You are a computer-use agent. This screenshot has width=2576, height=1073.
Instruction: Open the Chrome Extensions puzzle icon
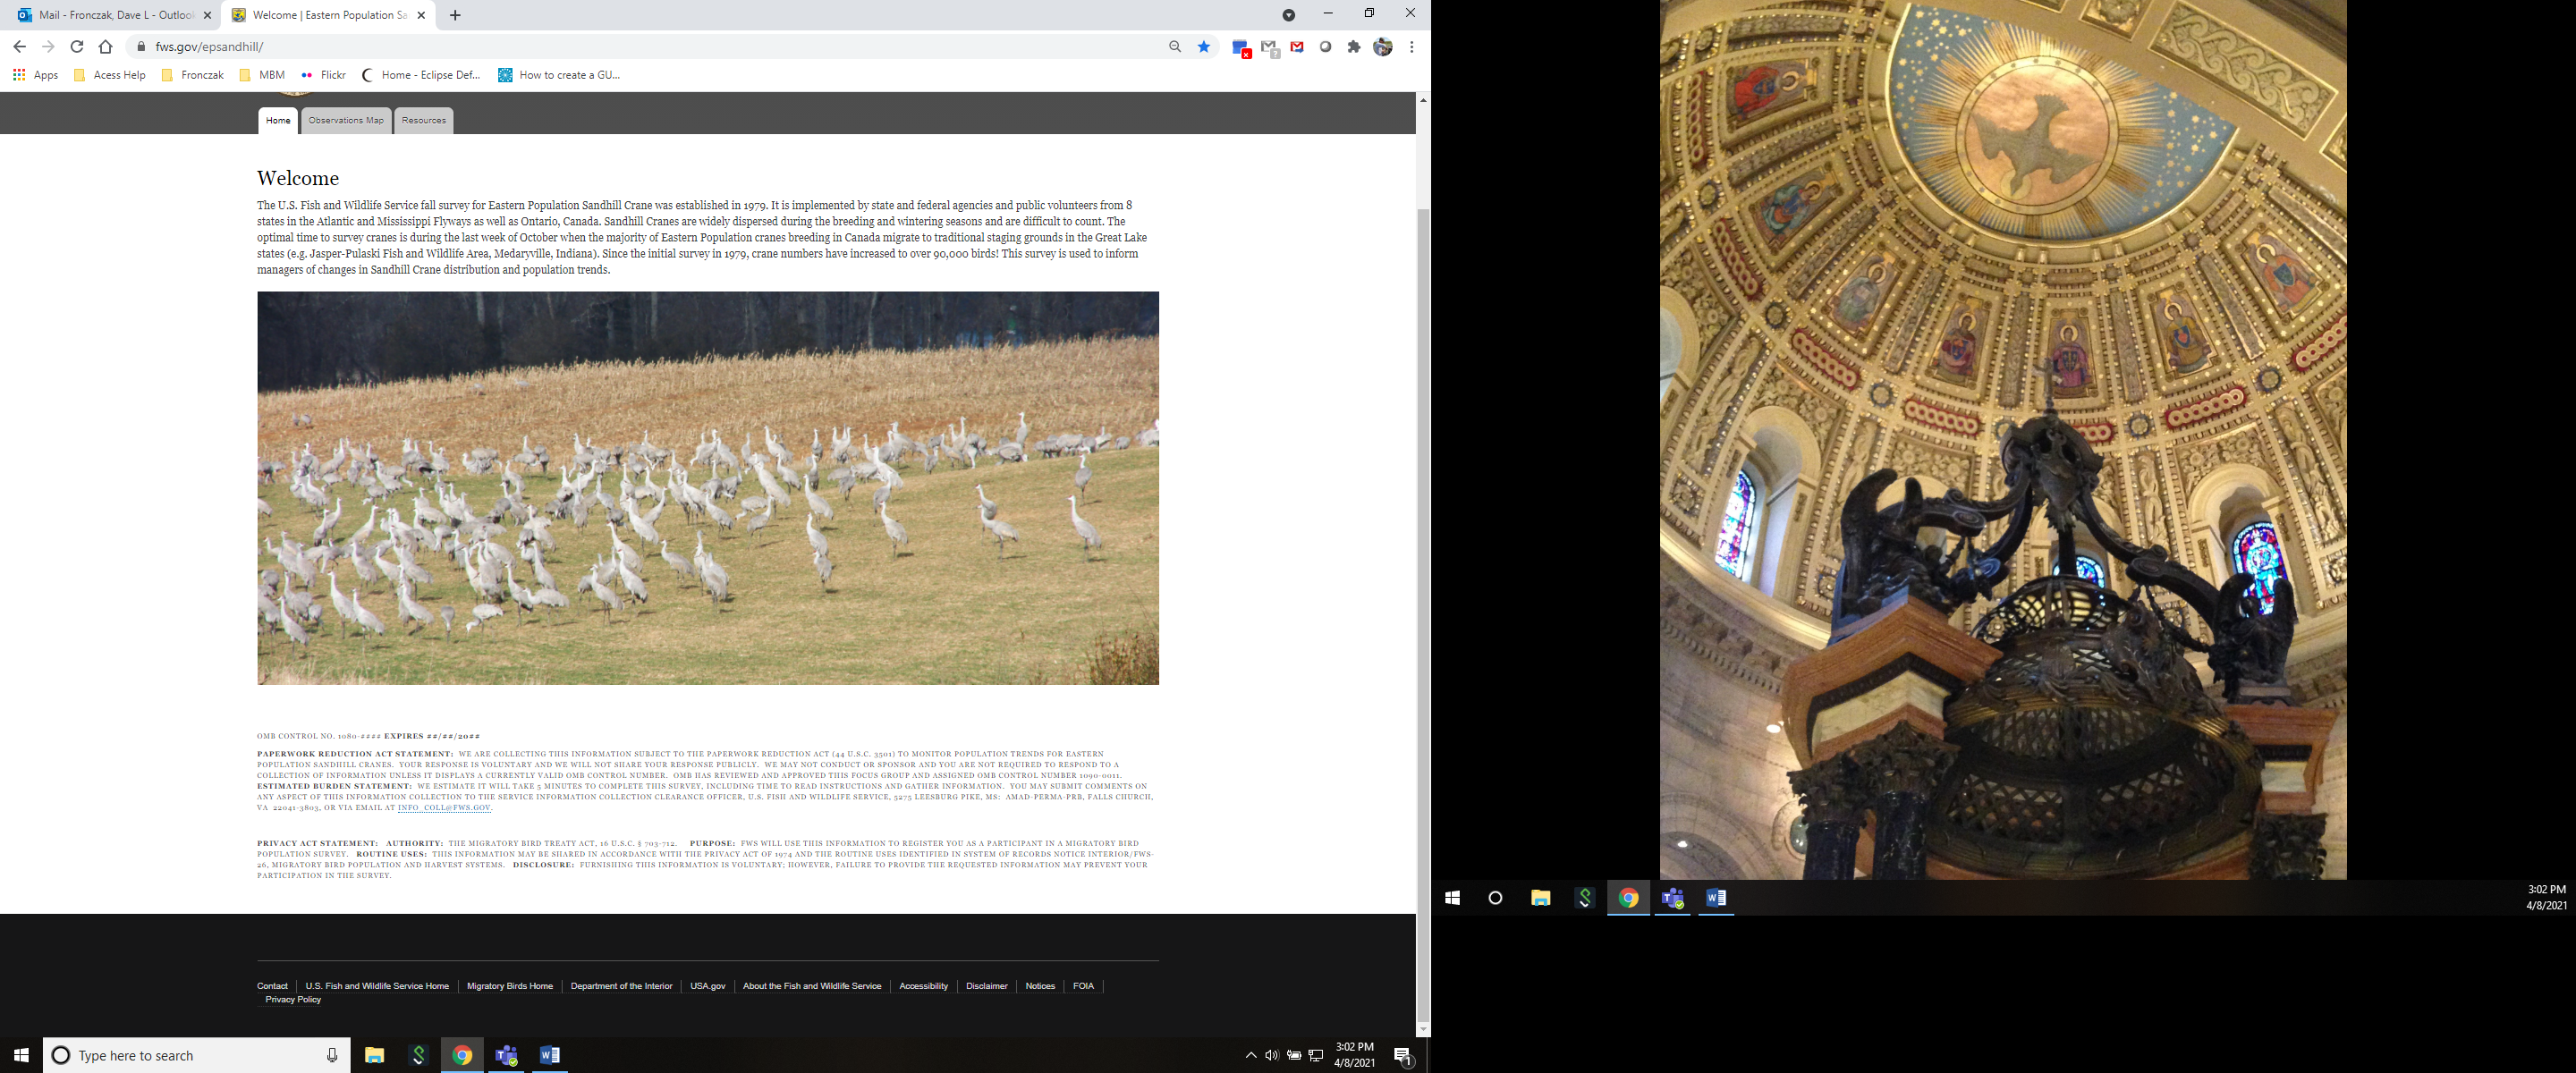tap(1354, 47)
